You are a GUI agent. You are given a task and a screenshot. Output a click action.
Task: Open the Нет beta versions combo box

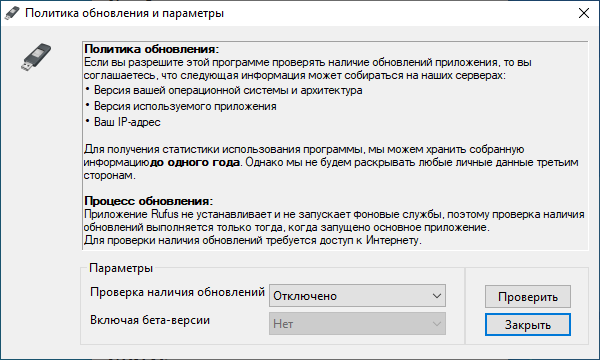point(357,324)
